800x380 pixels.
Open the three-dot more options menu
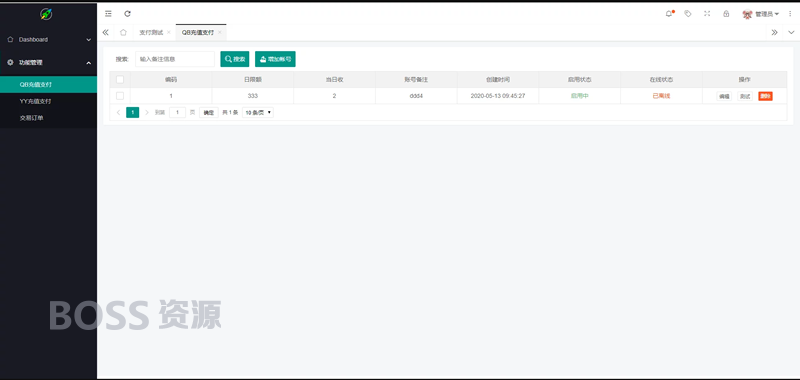click(x=790, y=14)
